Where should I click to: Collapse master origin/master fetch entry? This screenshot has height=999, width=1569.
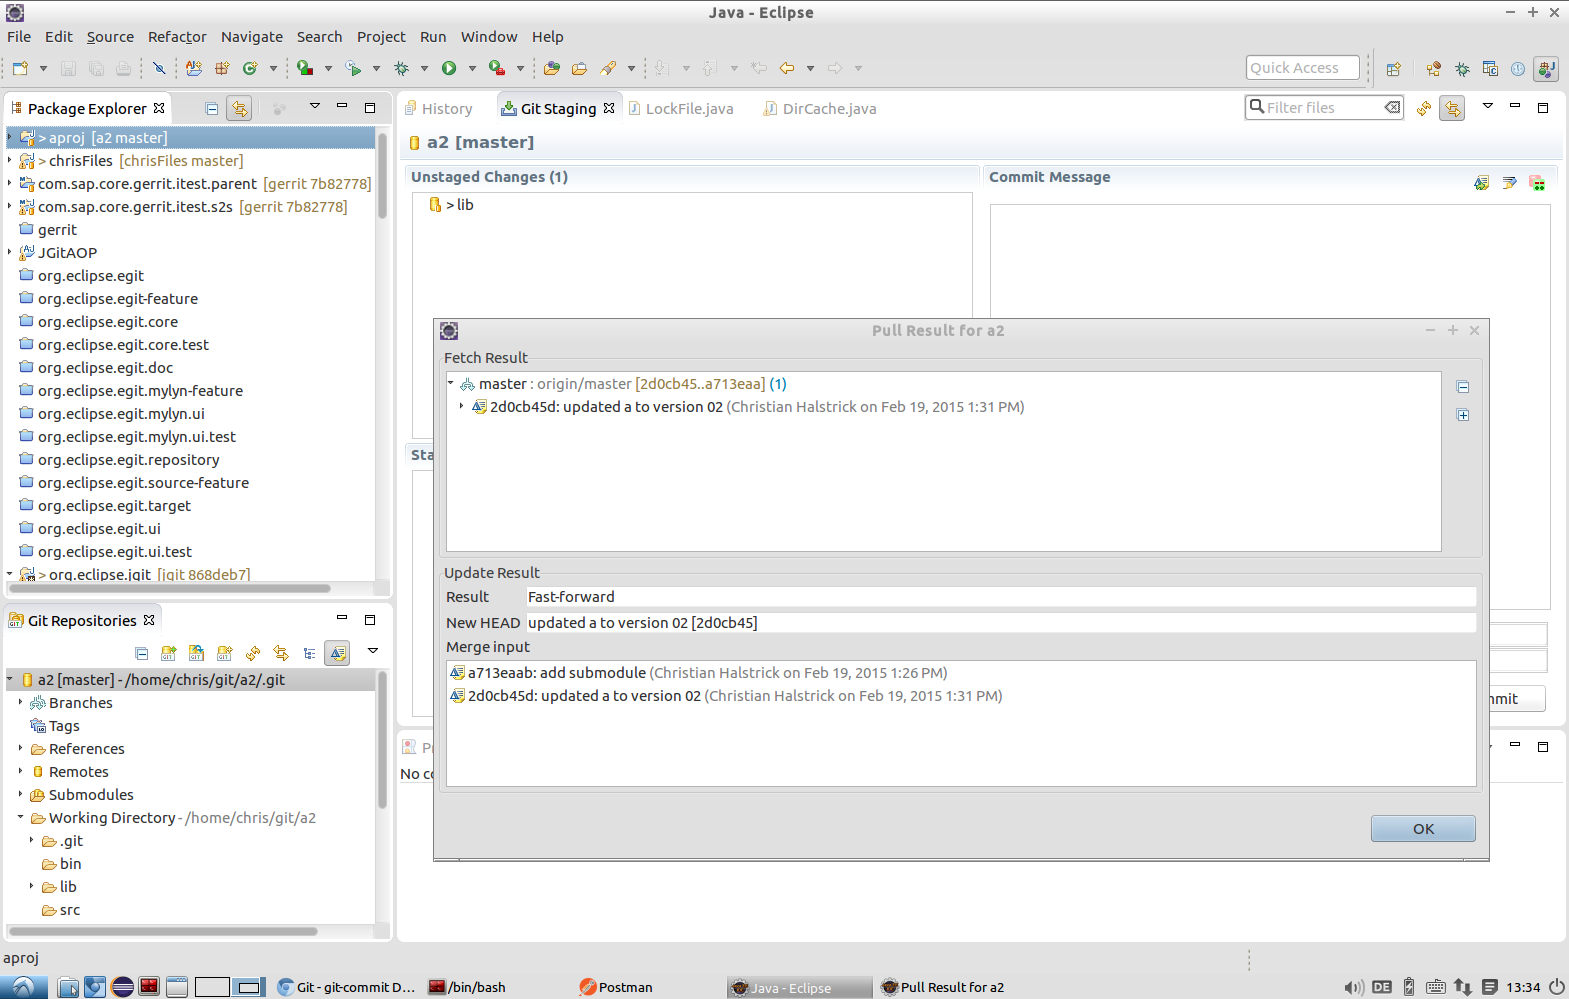(x=451, y=384)
